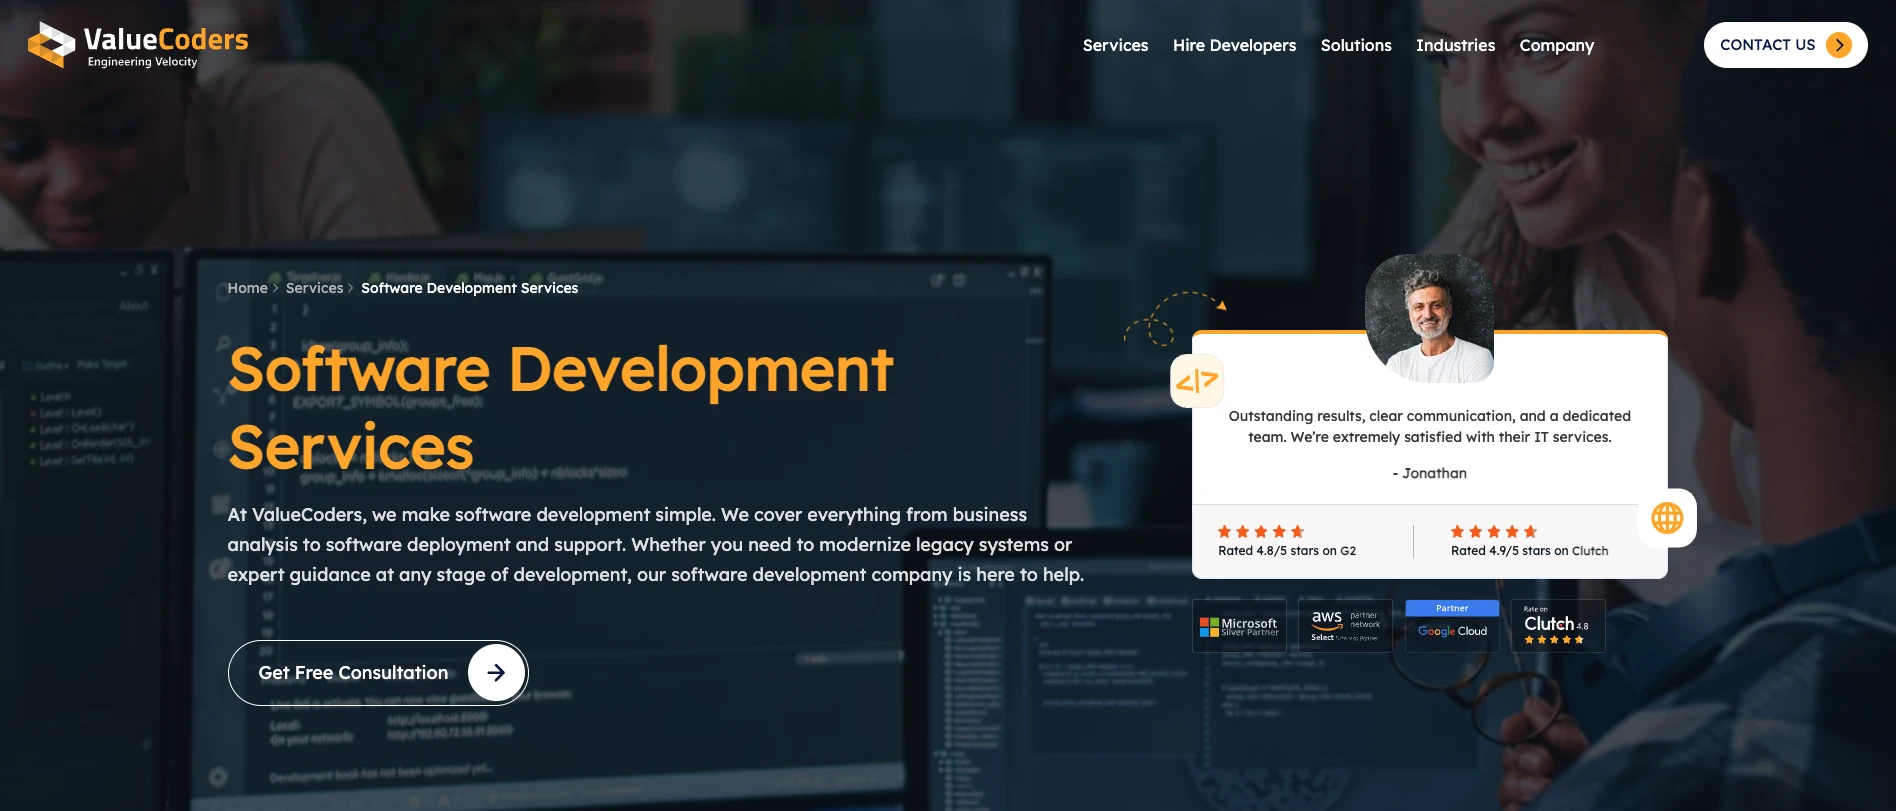This screenshot has width=1896, height=811.
Task: Click the ValueCoders logo
Action: point(138,45)
